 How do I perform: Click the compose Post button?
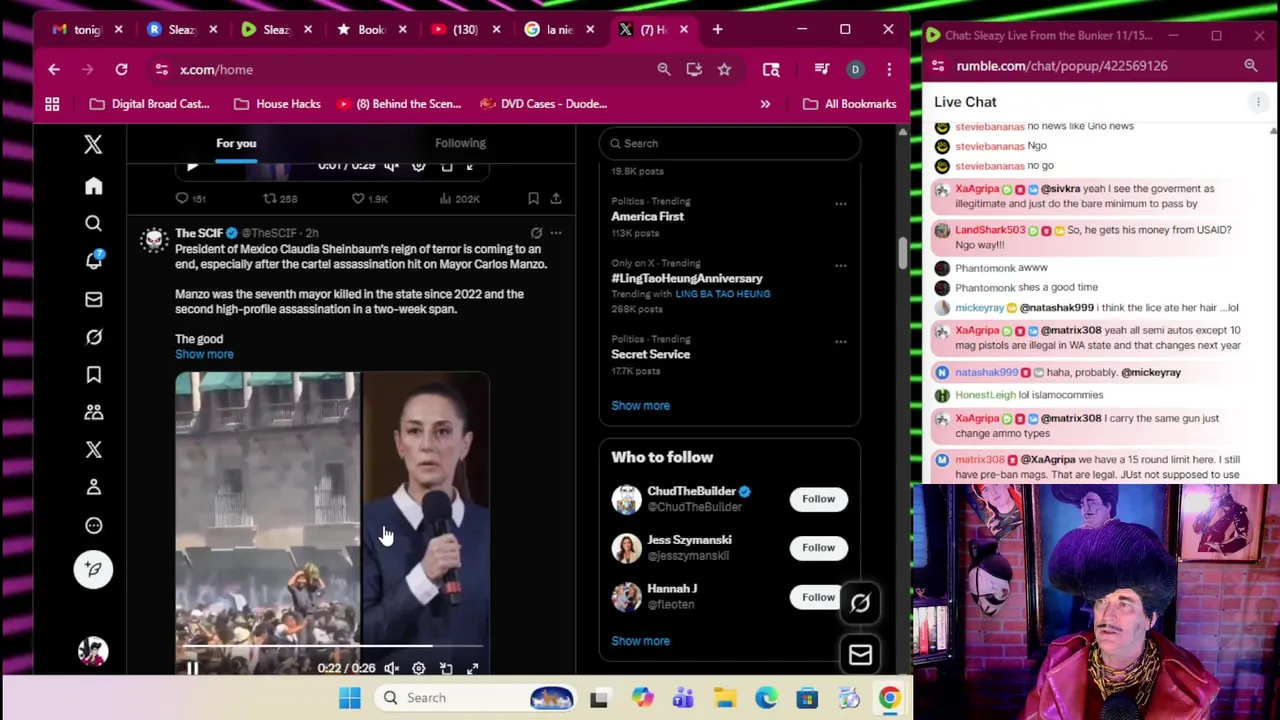click(x=93, y=569)
